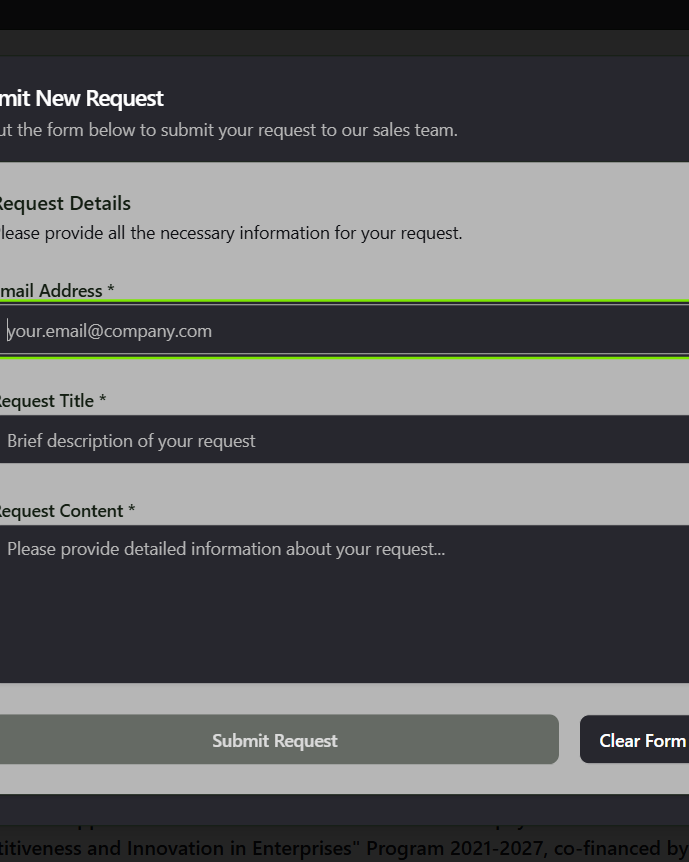Select the Request Title label
Image resolution: width=689 pixels, height=862 pixels.
(46, 401)
